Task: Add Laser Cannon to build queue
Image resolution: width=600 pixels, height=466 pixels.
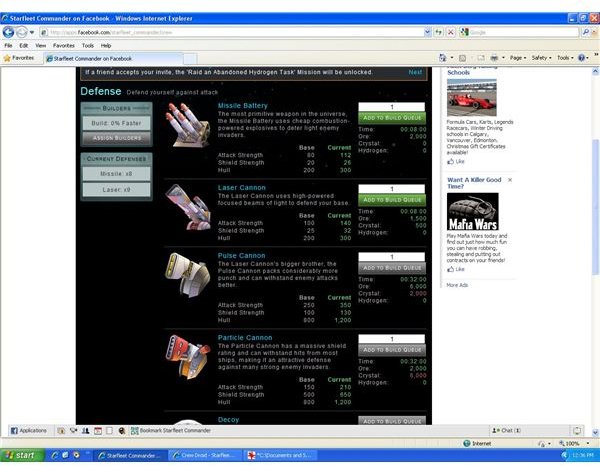Action: [x=392, y=200]
